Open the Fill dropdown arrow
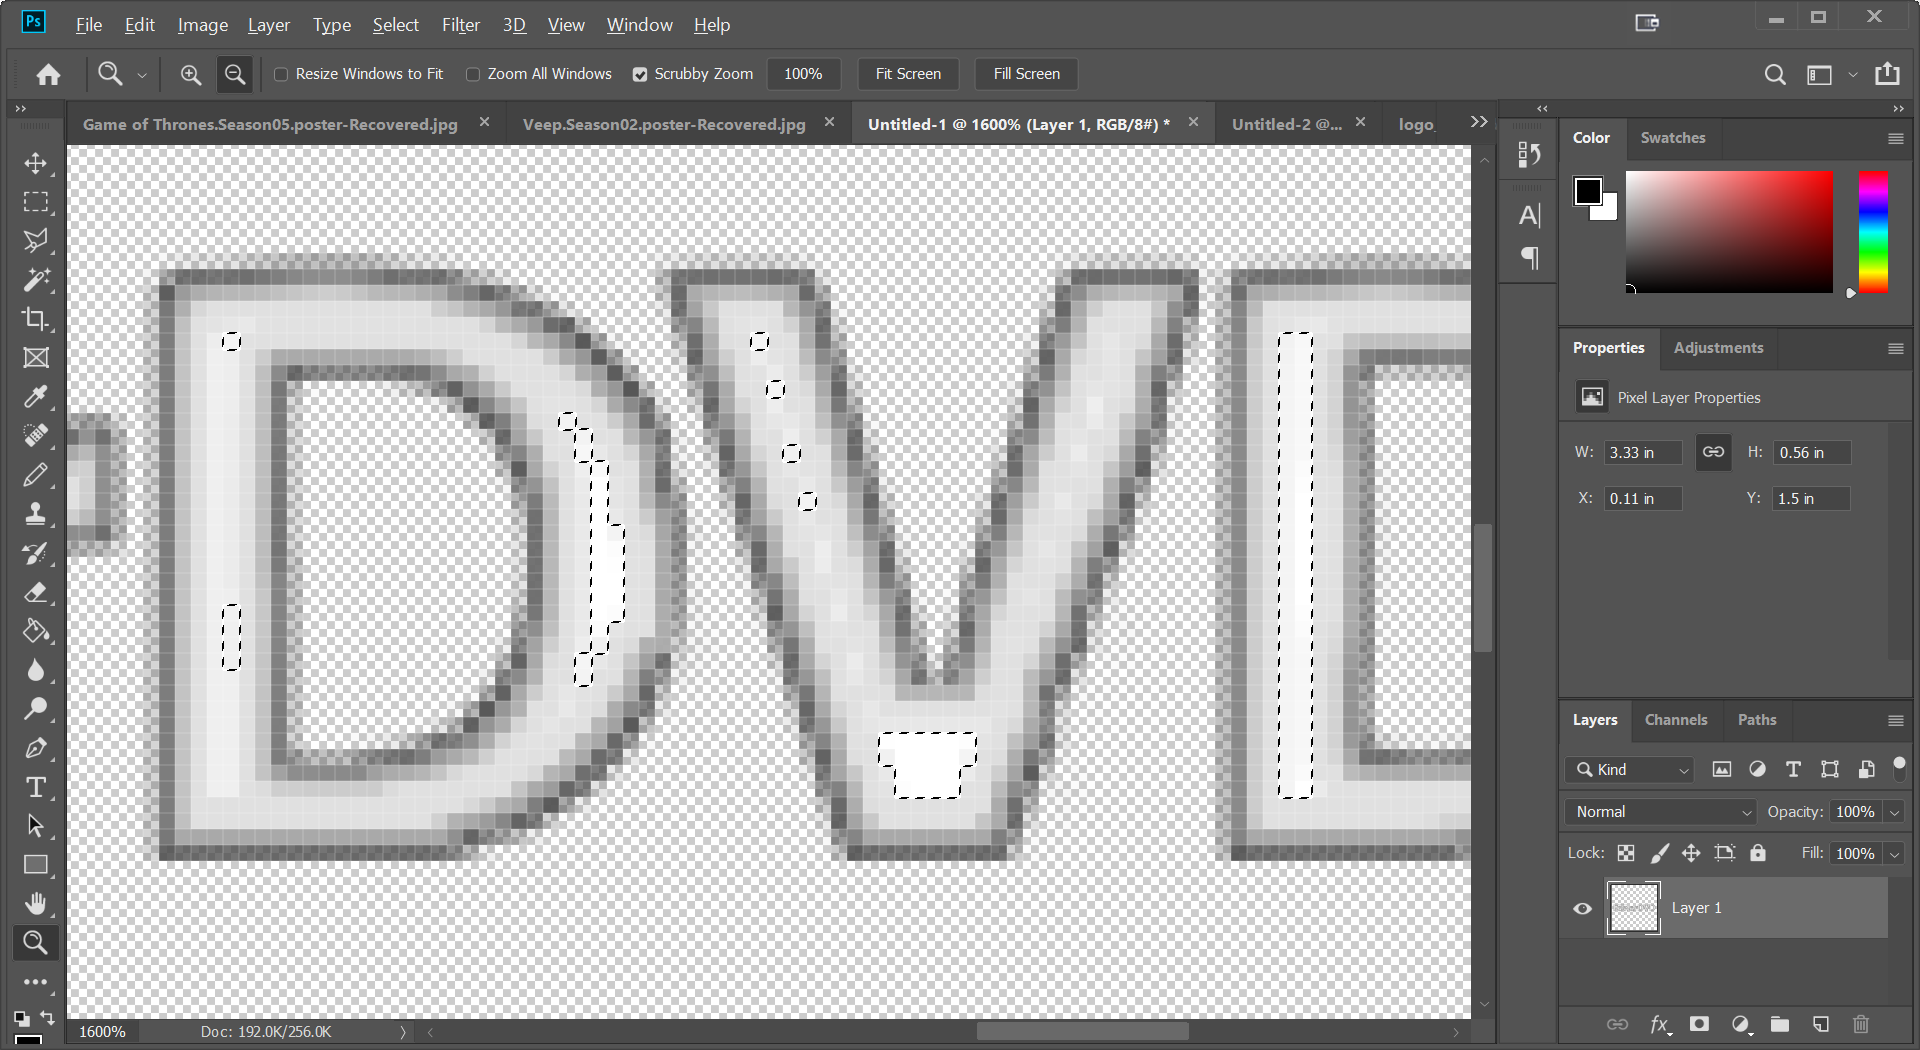 [x=1894, y=854]
